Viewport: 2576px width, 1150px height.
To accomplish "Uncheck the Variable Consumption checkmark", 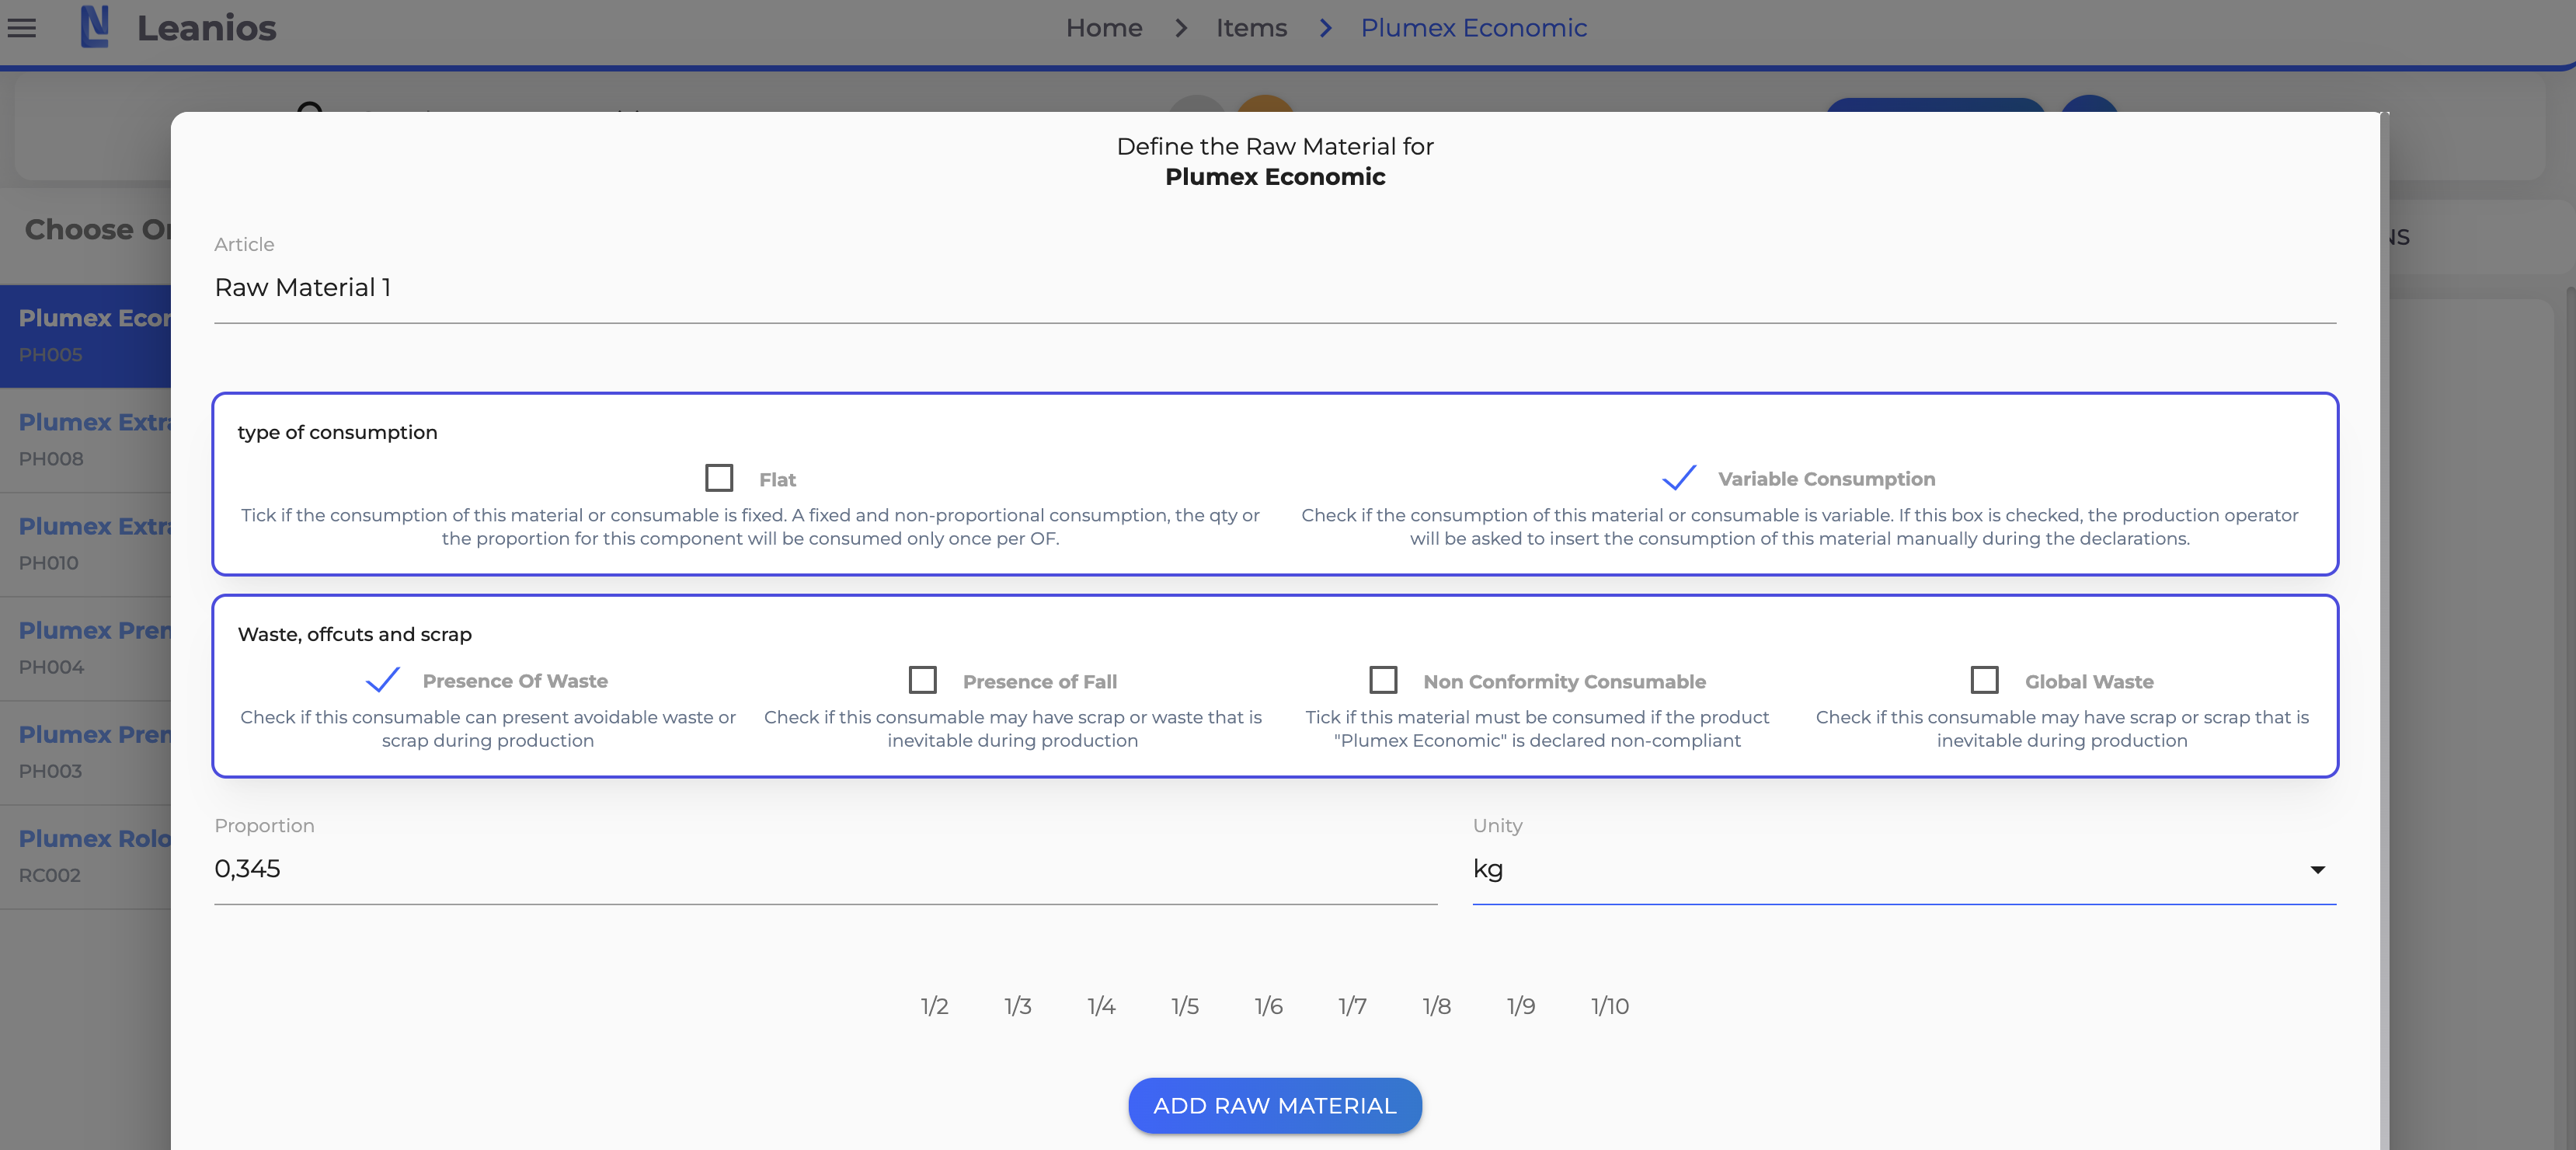I will point(1679,478).
